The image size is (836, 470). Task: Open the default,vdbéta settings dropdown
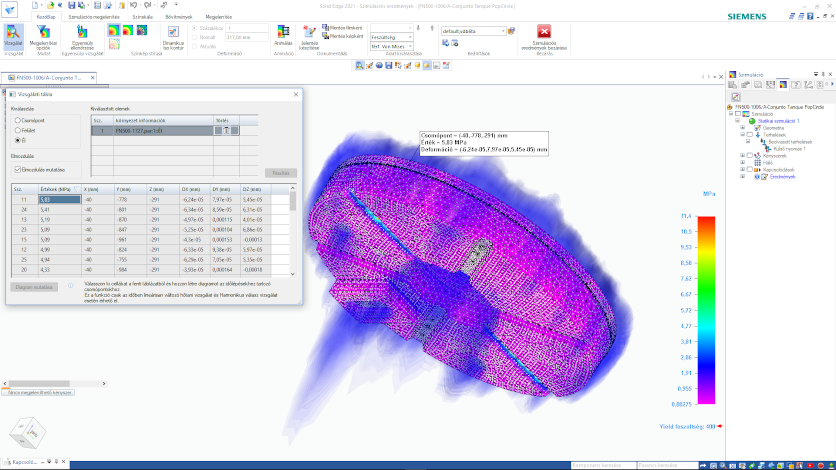473,31
